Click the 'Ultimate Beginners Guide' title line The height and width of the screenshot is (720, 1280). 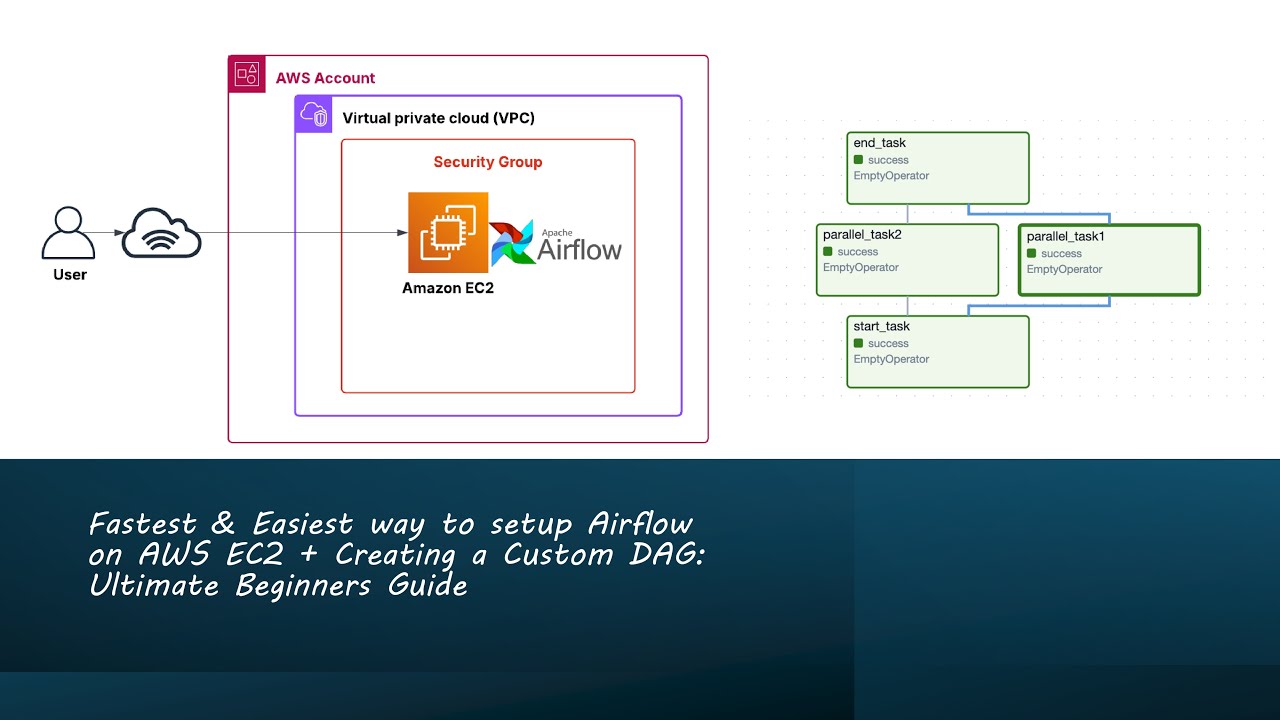point(279,585)
